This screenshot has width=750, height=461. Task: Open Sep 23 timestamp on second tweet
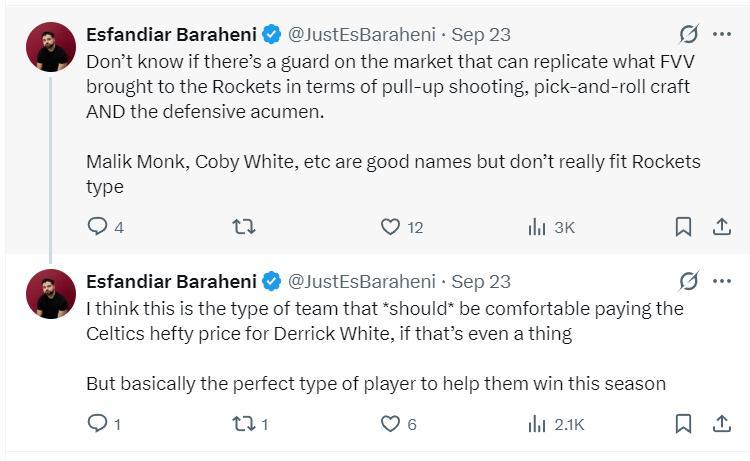click(481, 281)
